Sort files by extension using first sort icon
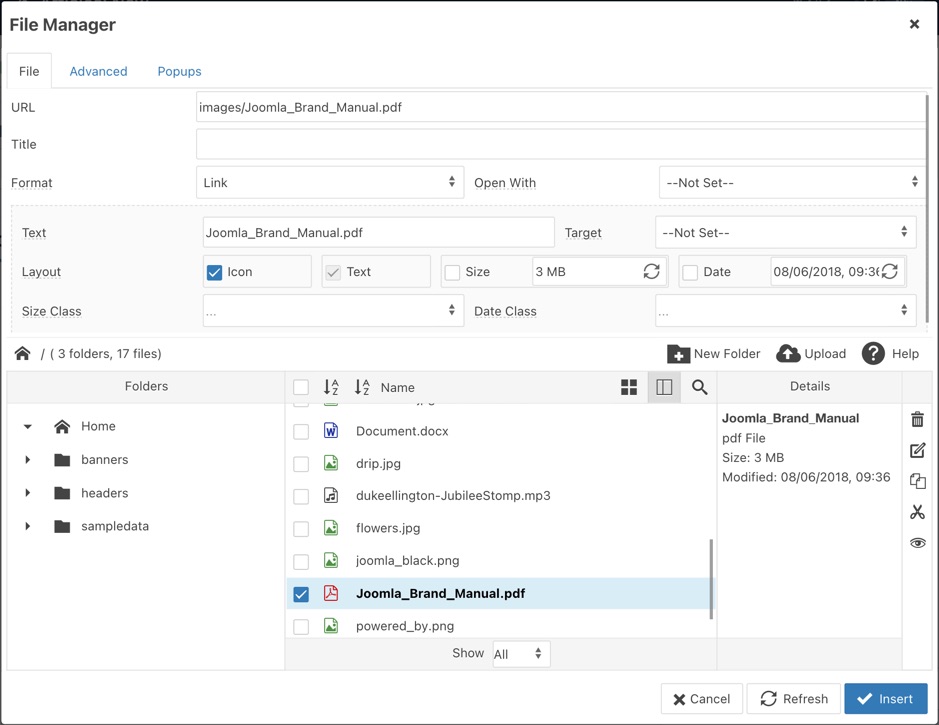The image size is (939, 725). pos(331,387)
